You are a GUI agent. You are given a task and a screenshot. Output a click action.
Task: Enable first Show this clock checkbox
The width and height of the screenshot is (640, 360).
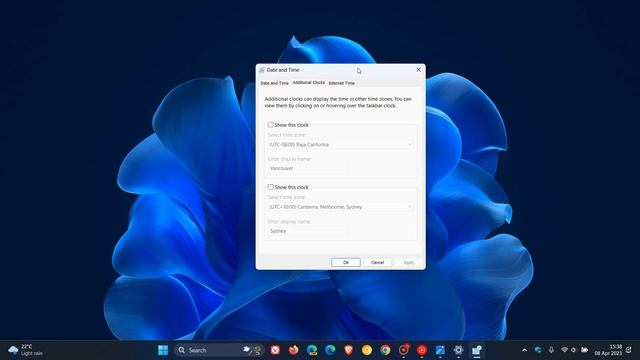(270, 125)
